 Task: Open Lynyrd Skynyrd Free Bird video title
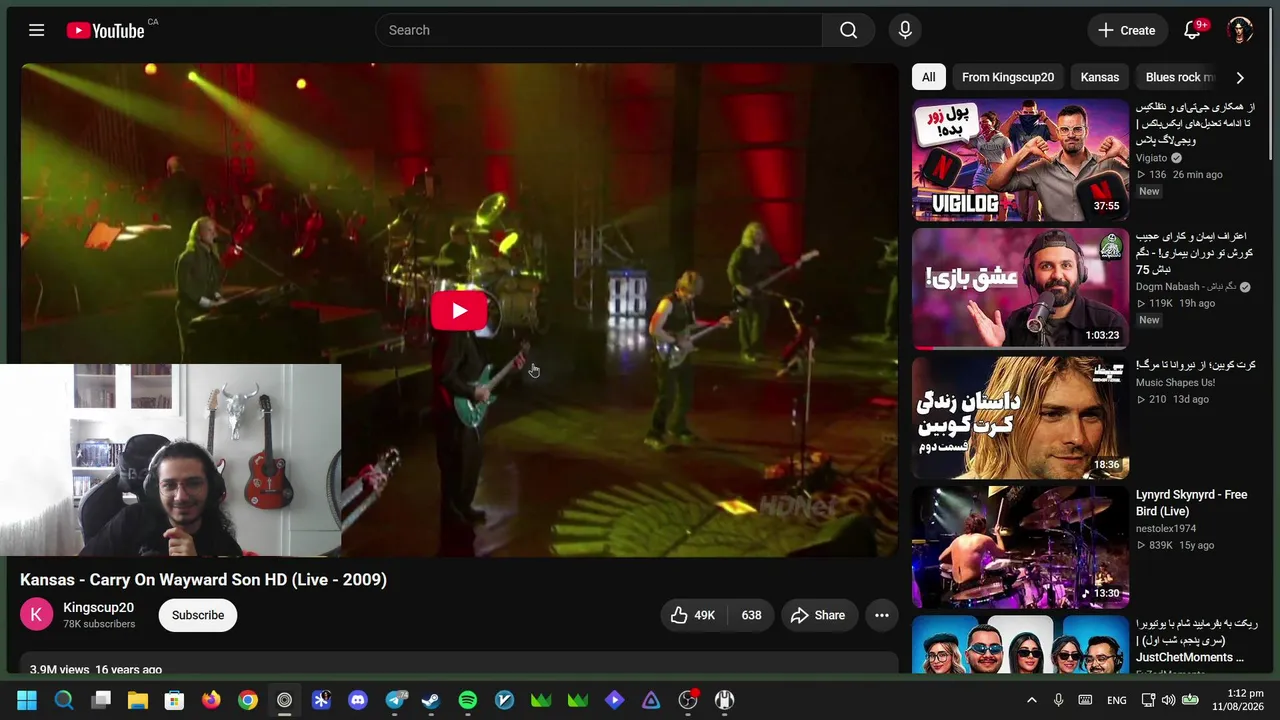tap(1191, 503)
